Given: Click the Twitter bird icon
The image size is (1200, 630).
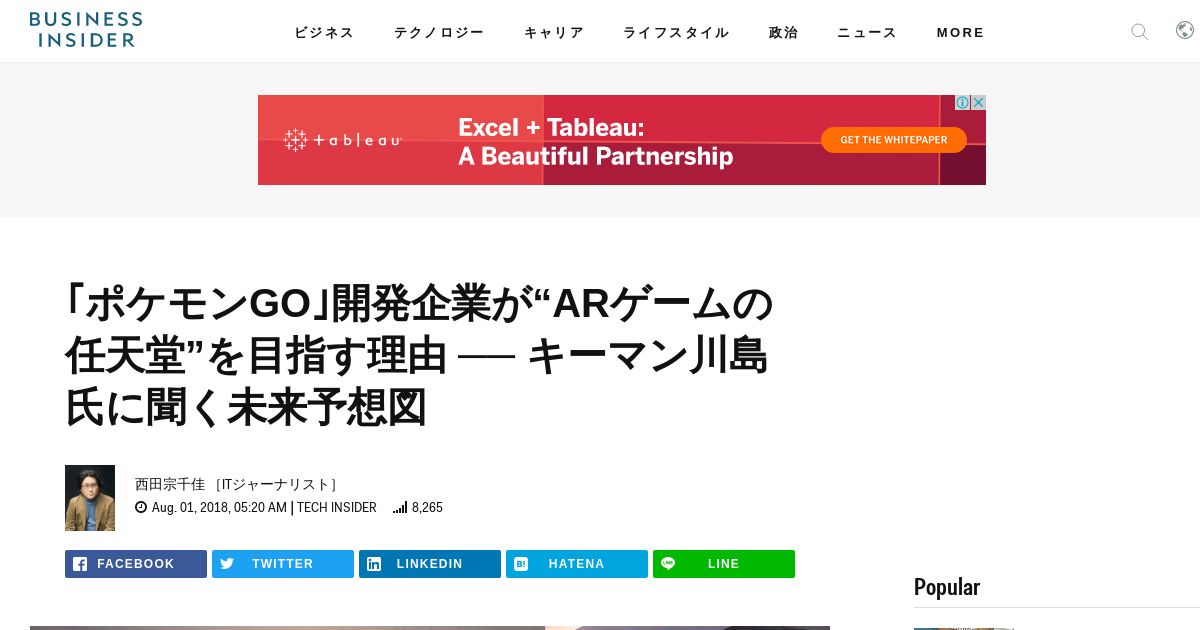Looking at the screenshot, I should [227, 564].
